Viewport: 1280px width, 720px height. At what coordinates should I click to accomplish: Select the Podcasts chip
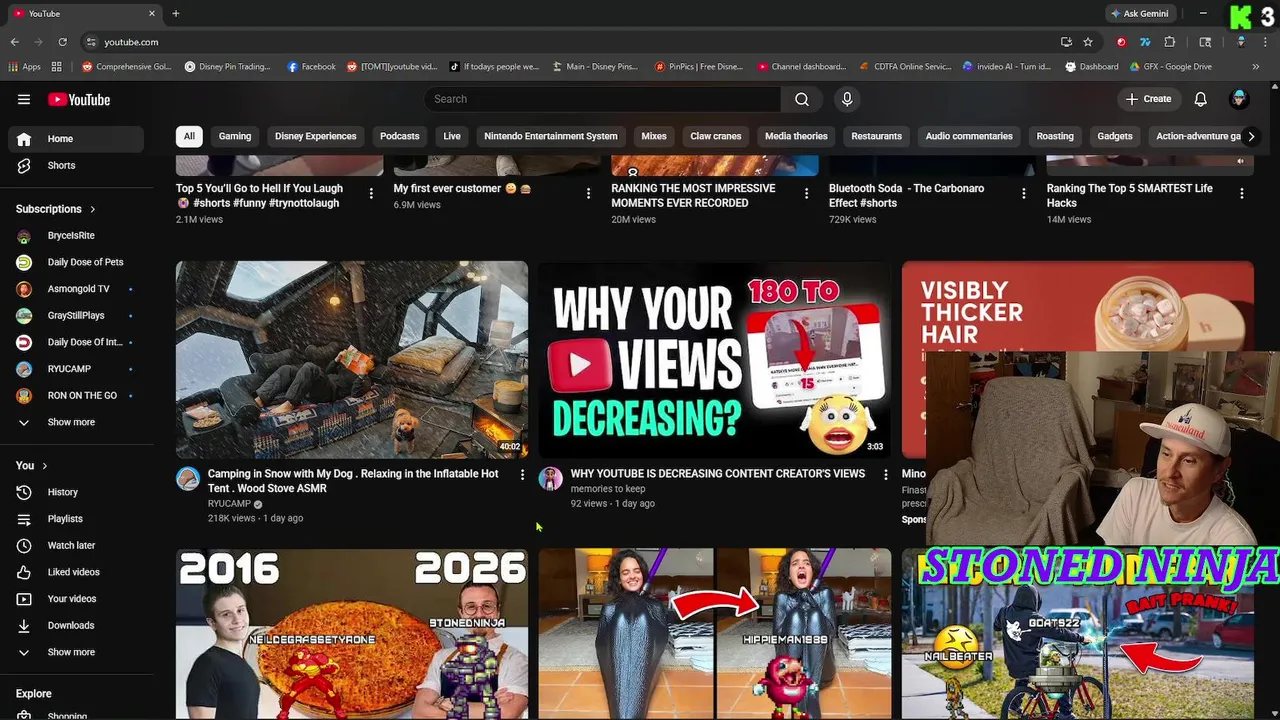[x=399, y=136]
